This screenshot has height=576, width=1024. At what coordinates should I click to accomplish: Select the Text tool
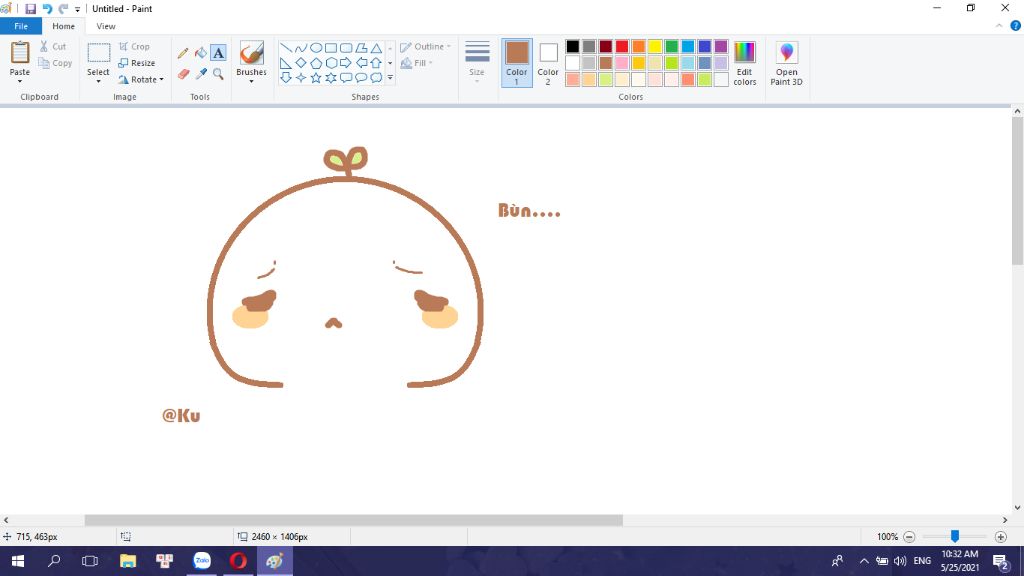coord(218,53)
